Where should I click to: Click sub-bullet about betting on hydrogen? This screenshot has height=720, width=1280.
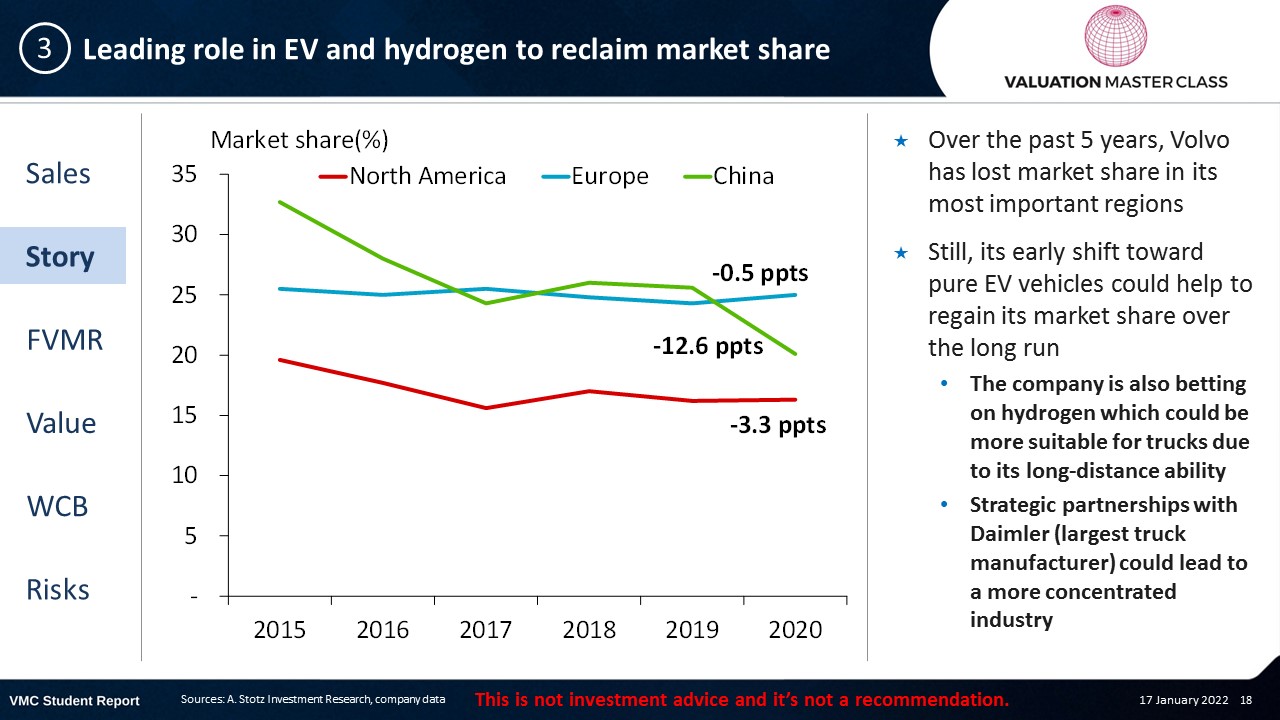pos(1110,427)
